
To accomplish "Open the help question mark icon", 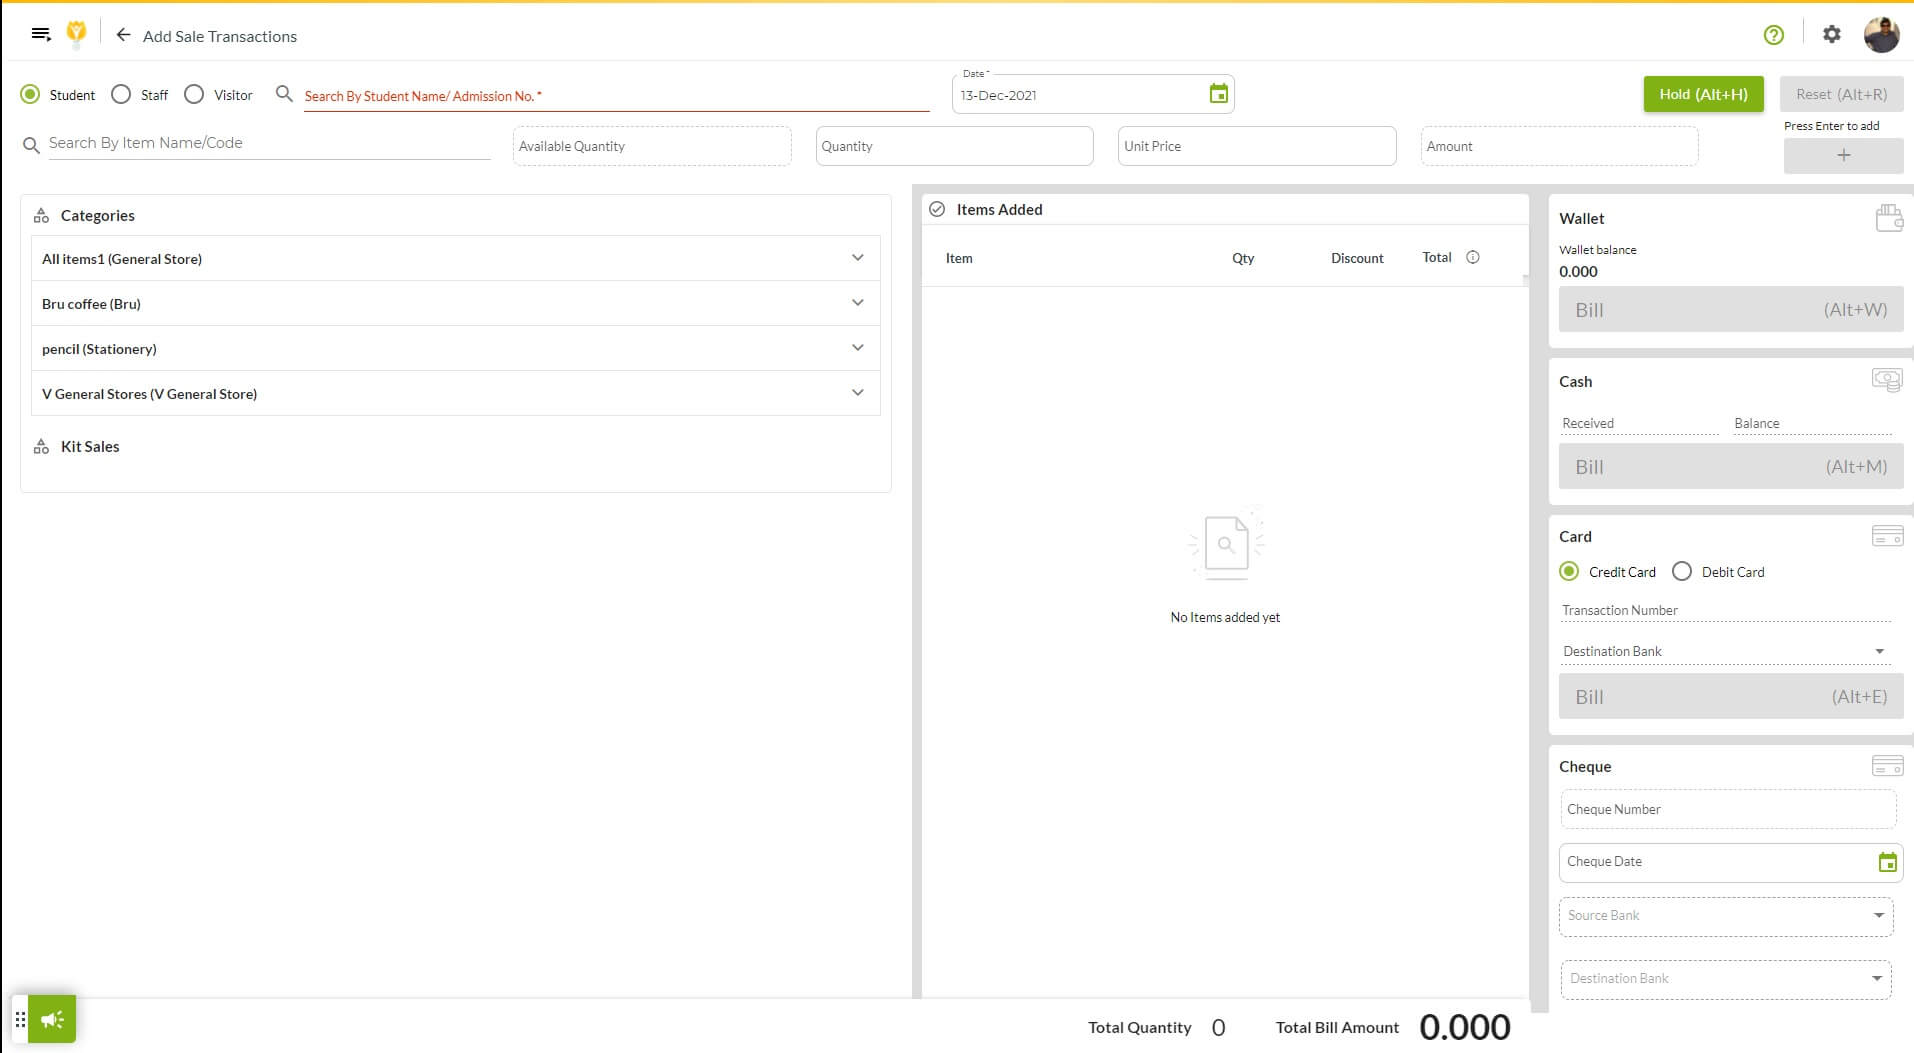I will point(1773,35).
